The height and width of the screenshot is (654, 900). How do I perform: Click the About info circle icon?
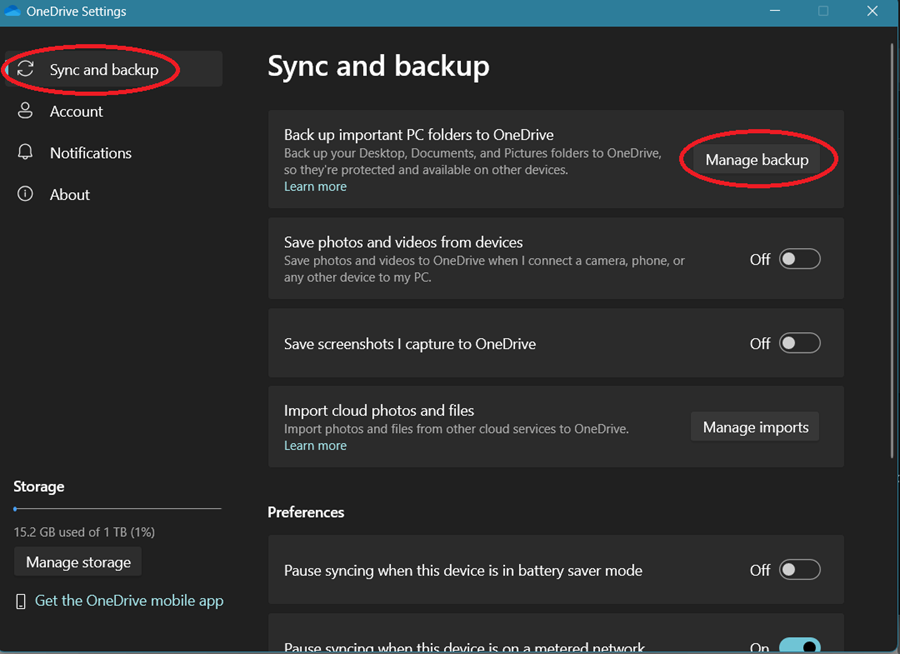click(25, 194)
